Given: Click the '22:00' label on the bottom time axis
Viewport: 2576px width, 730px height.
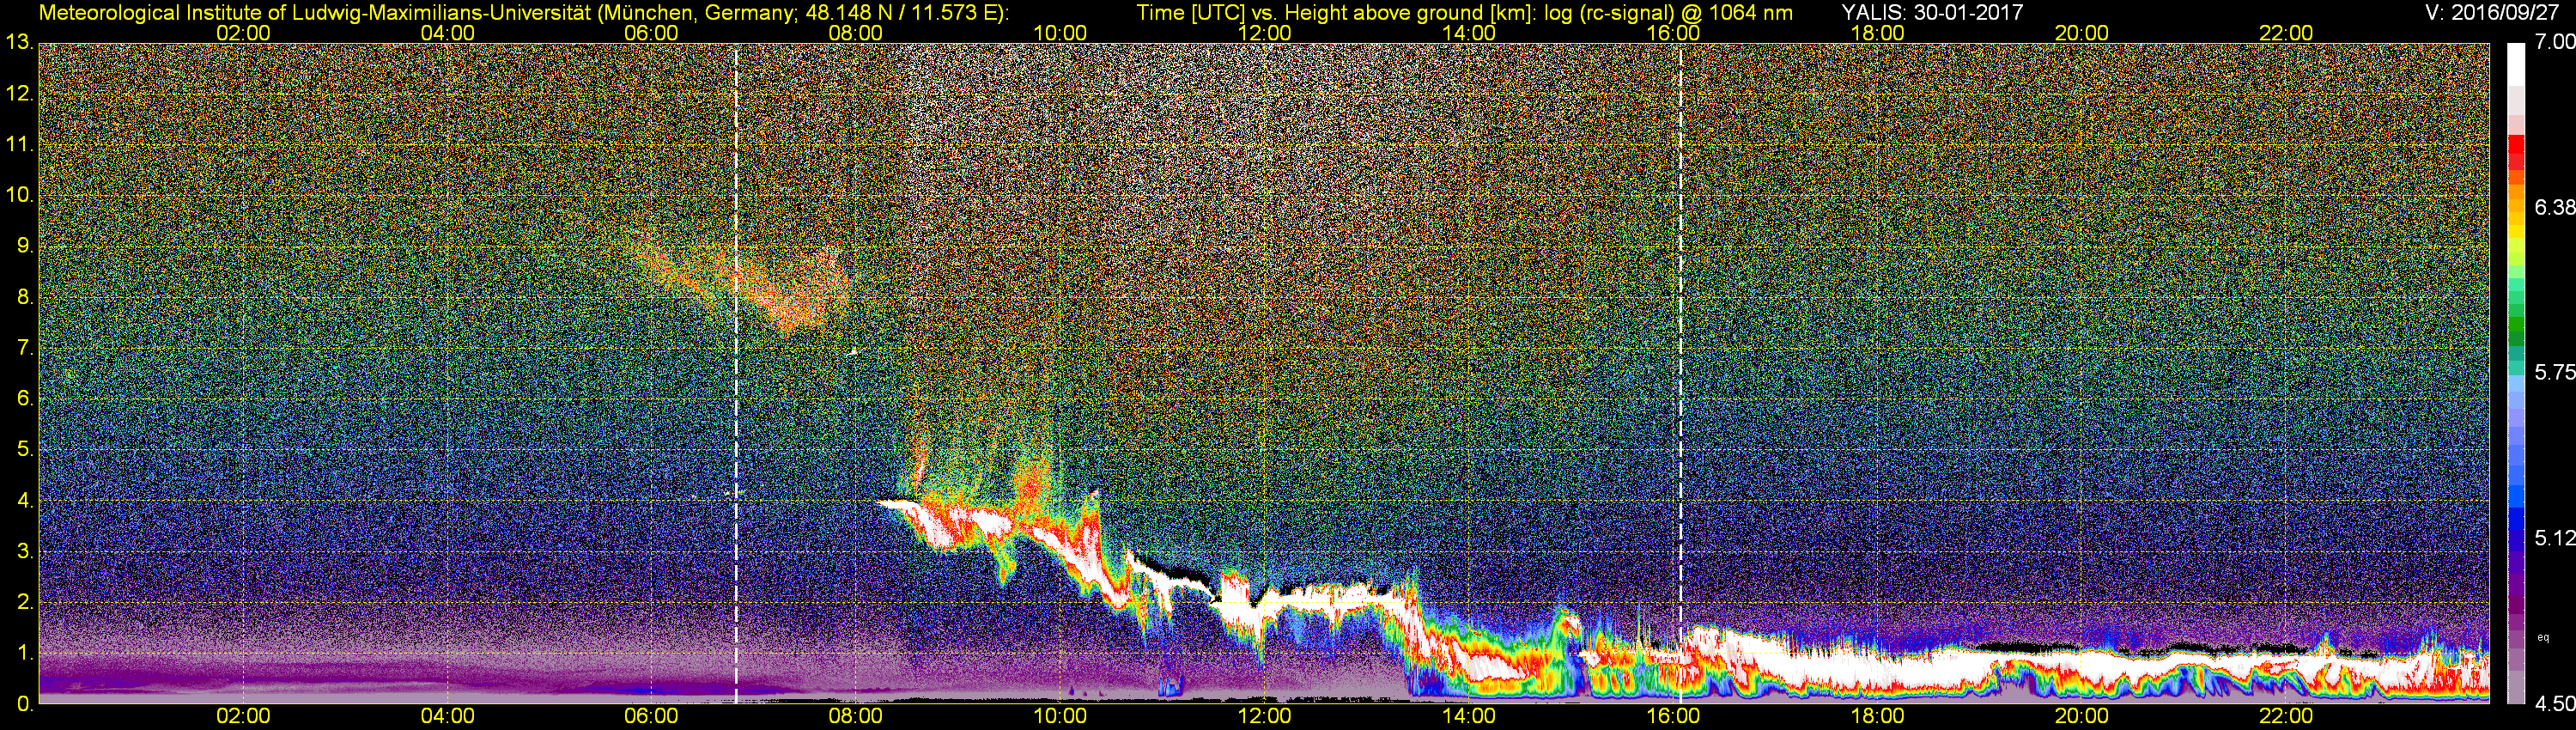Looking at the screenshot, I should pos(2286,717).
